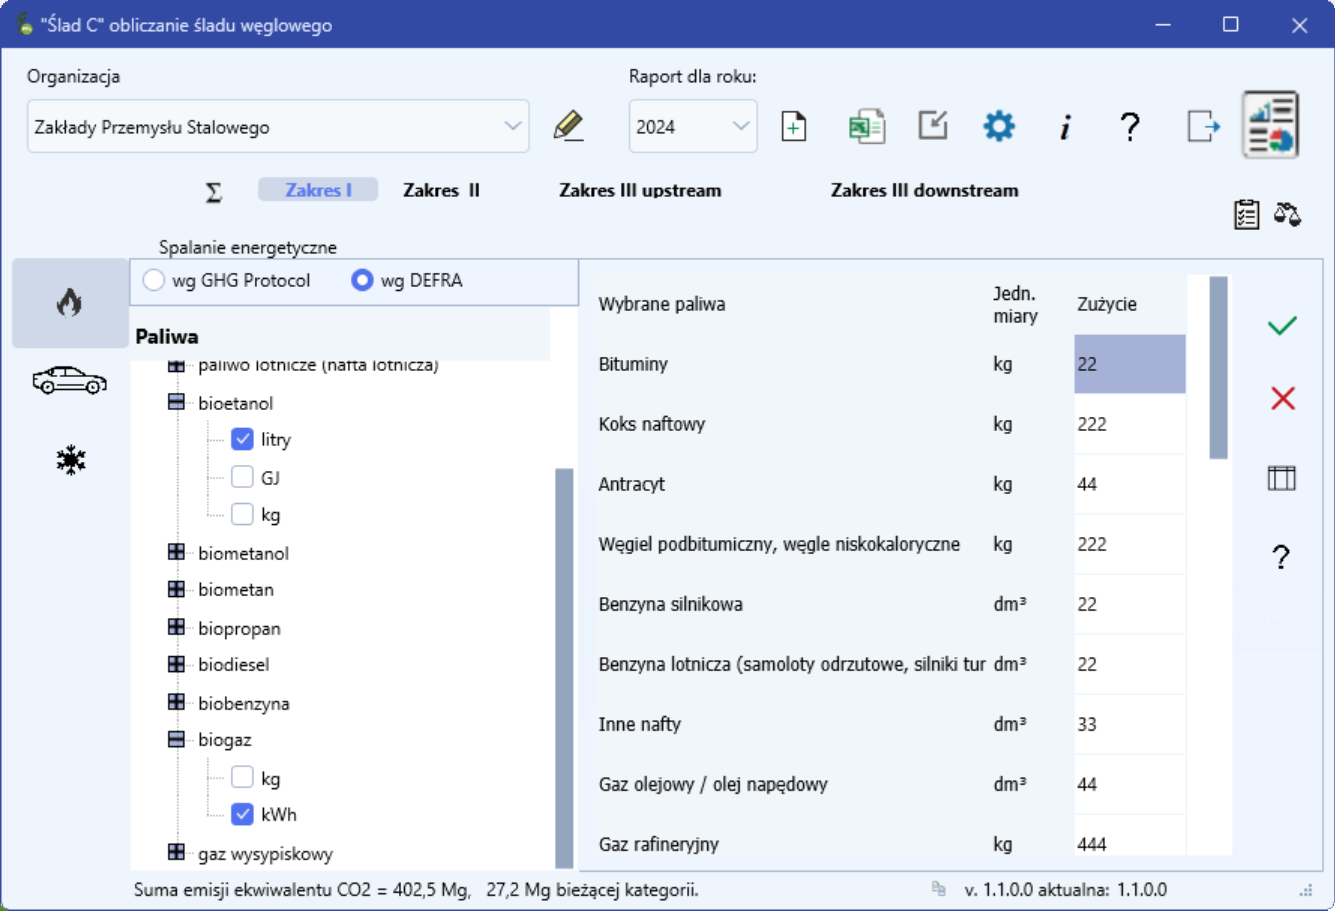
Task: Click the new report document icon
Action: [x=794, y=127]
